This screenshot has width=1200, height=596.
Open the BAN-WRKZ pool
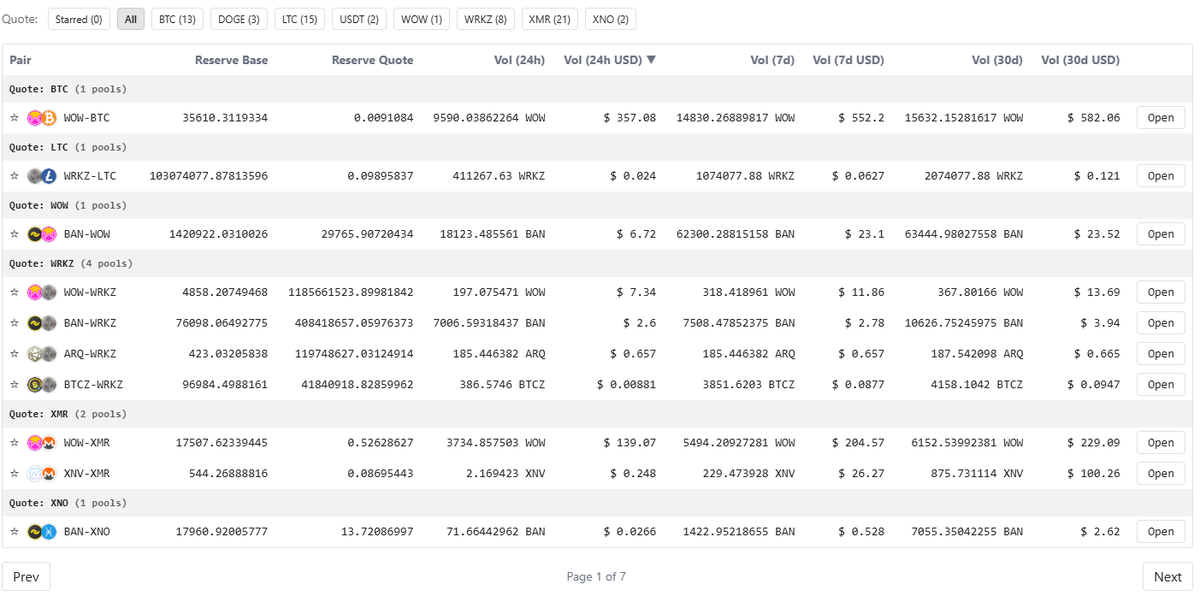(x=1160, y=323)
